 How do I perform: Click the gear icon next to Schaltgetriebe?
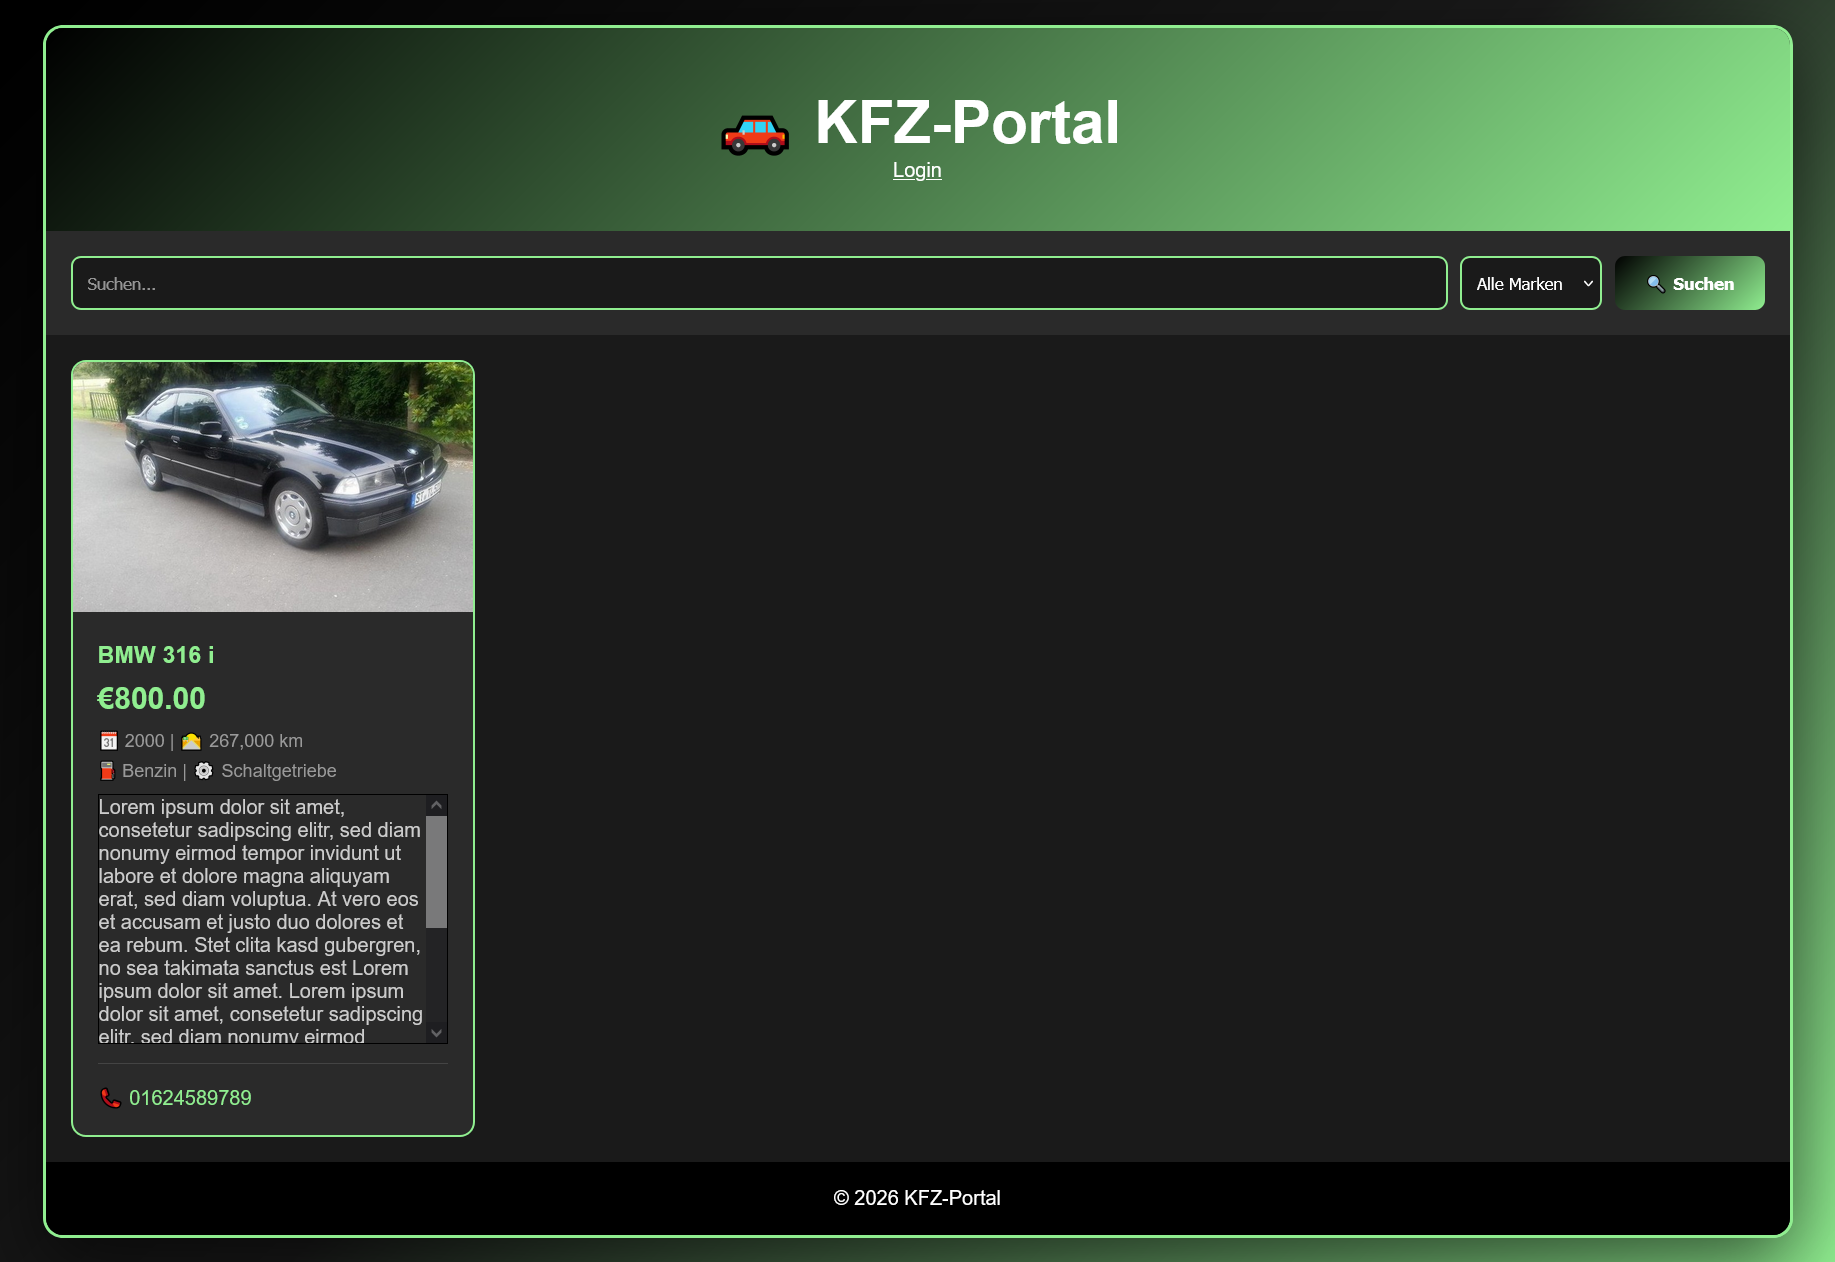(x=204, y=770)
